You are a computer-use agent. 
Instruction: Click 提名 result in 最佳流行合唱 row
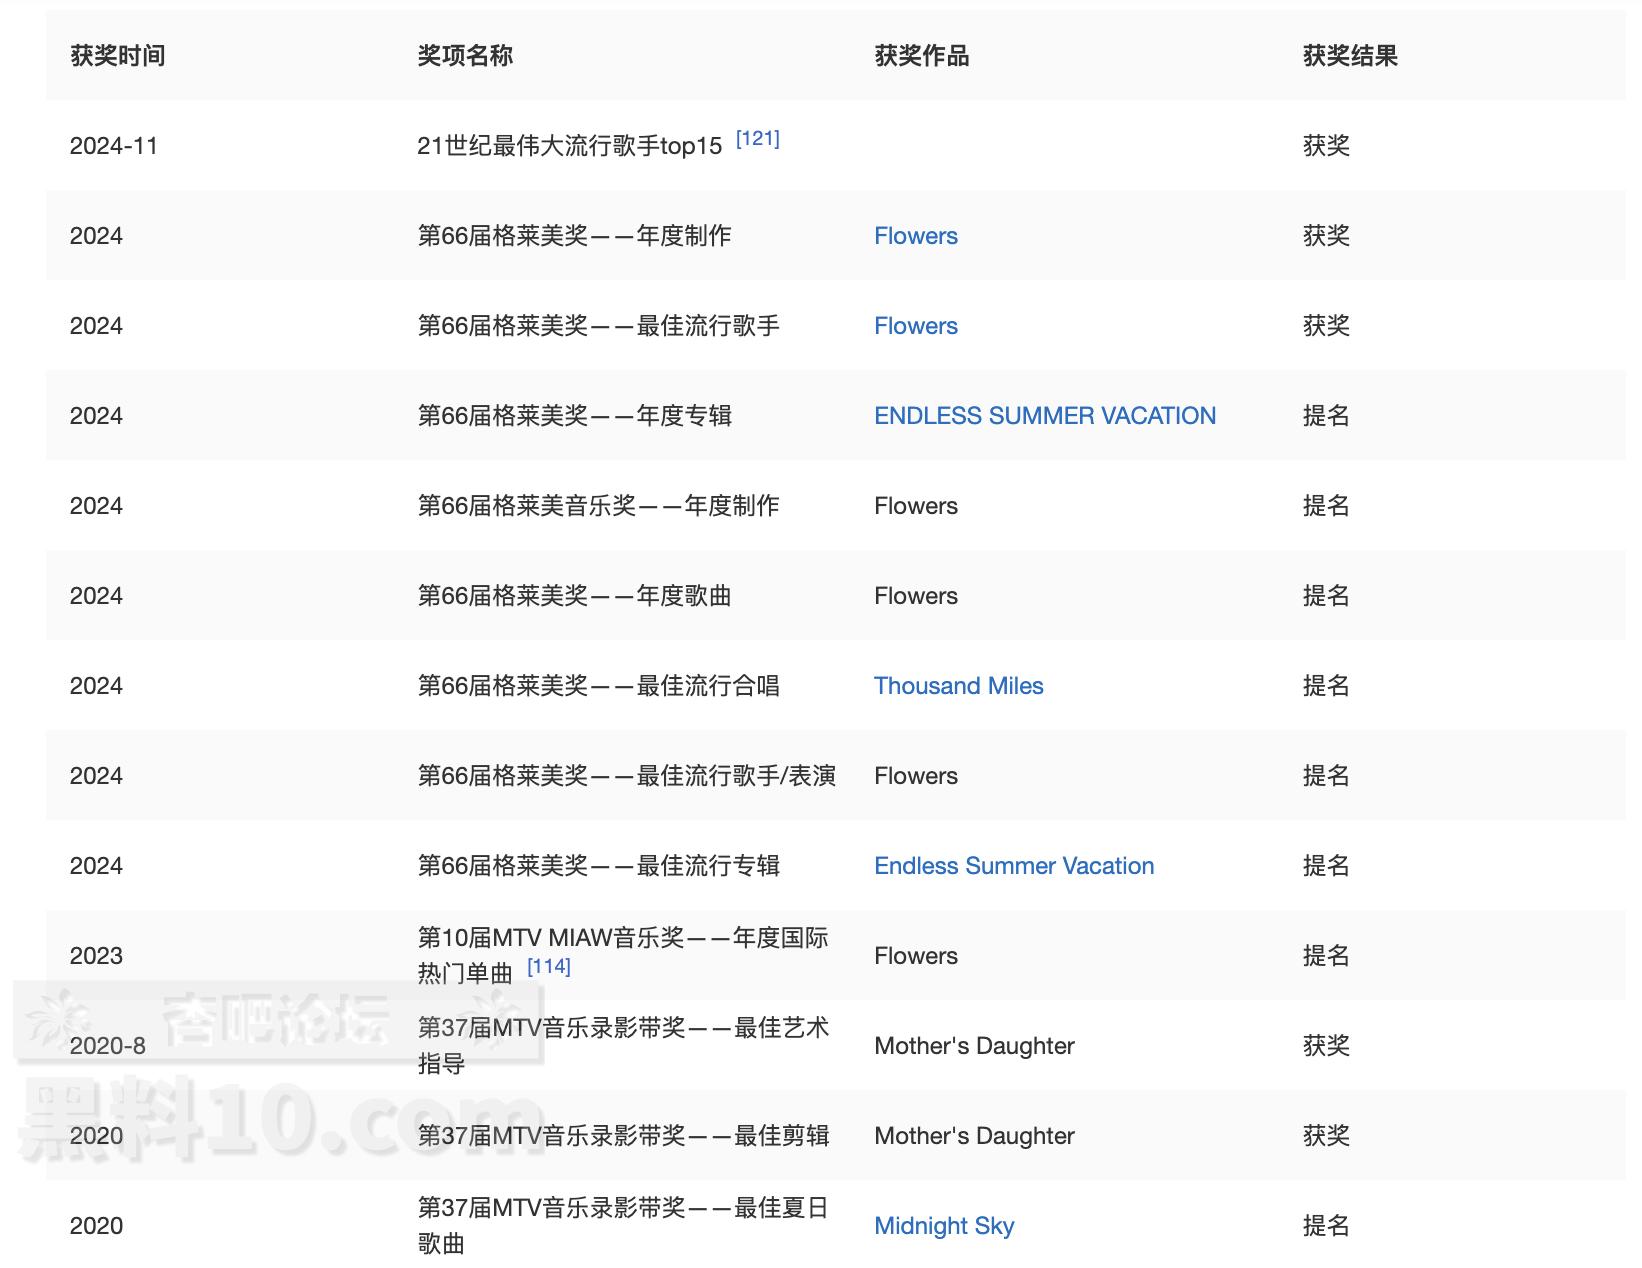point(1326,686)
